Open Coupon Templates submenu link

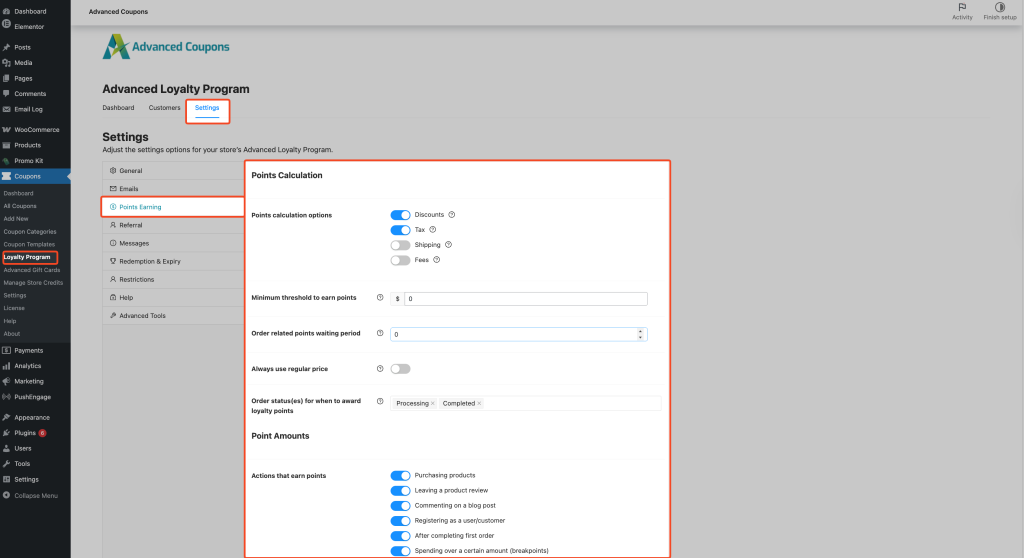click(29, 244)
